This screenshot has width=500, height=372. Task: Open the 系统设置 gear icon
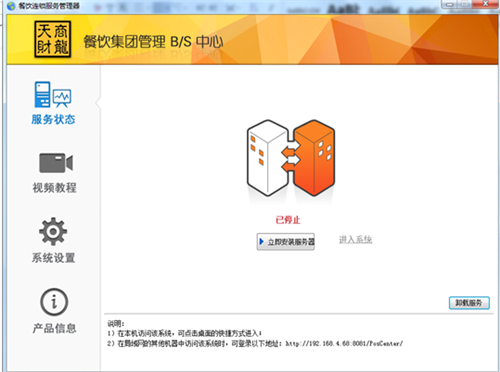53,231
